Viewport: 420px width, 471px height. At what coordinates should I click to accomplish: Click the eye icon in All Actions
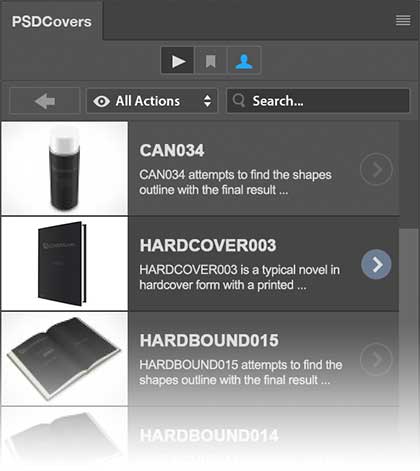pyautogui.click(x=101, y=101)
